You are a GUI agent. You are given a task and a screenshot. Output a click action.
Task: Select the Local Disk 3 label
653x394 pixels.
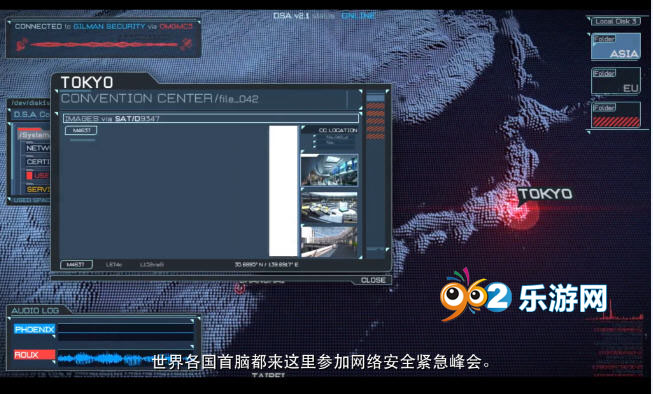616,21
